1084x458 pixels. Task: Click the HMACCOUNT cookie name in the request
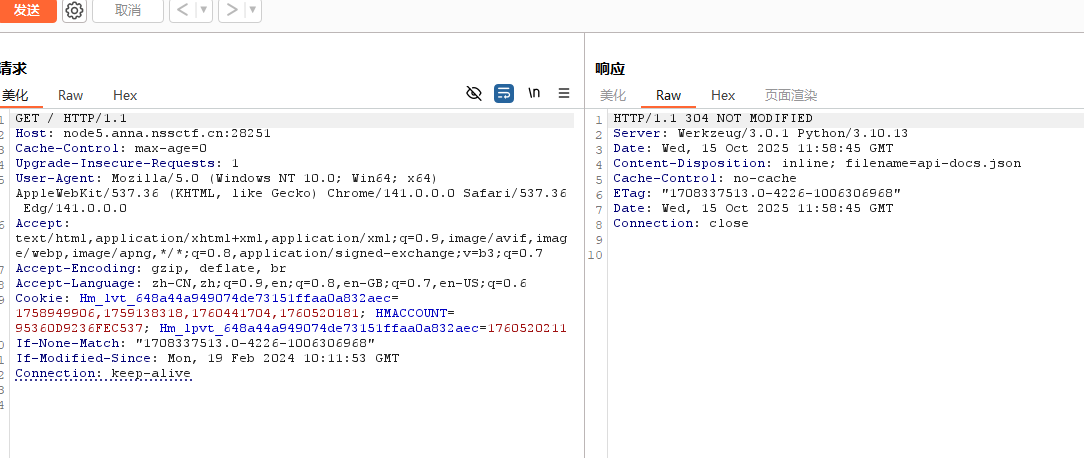411,313
